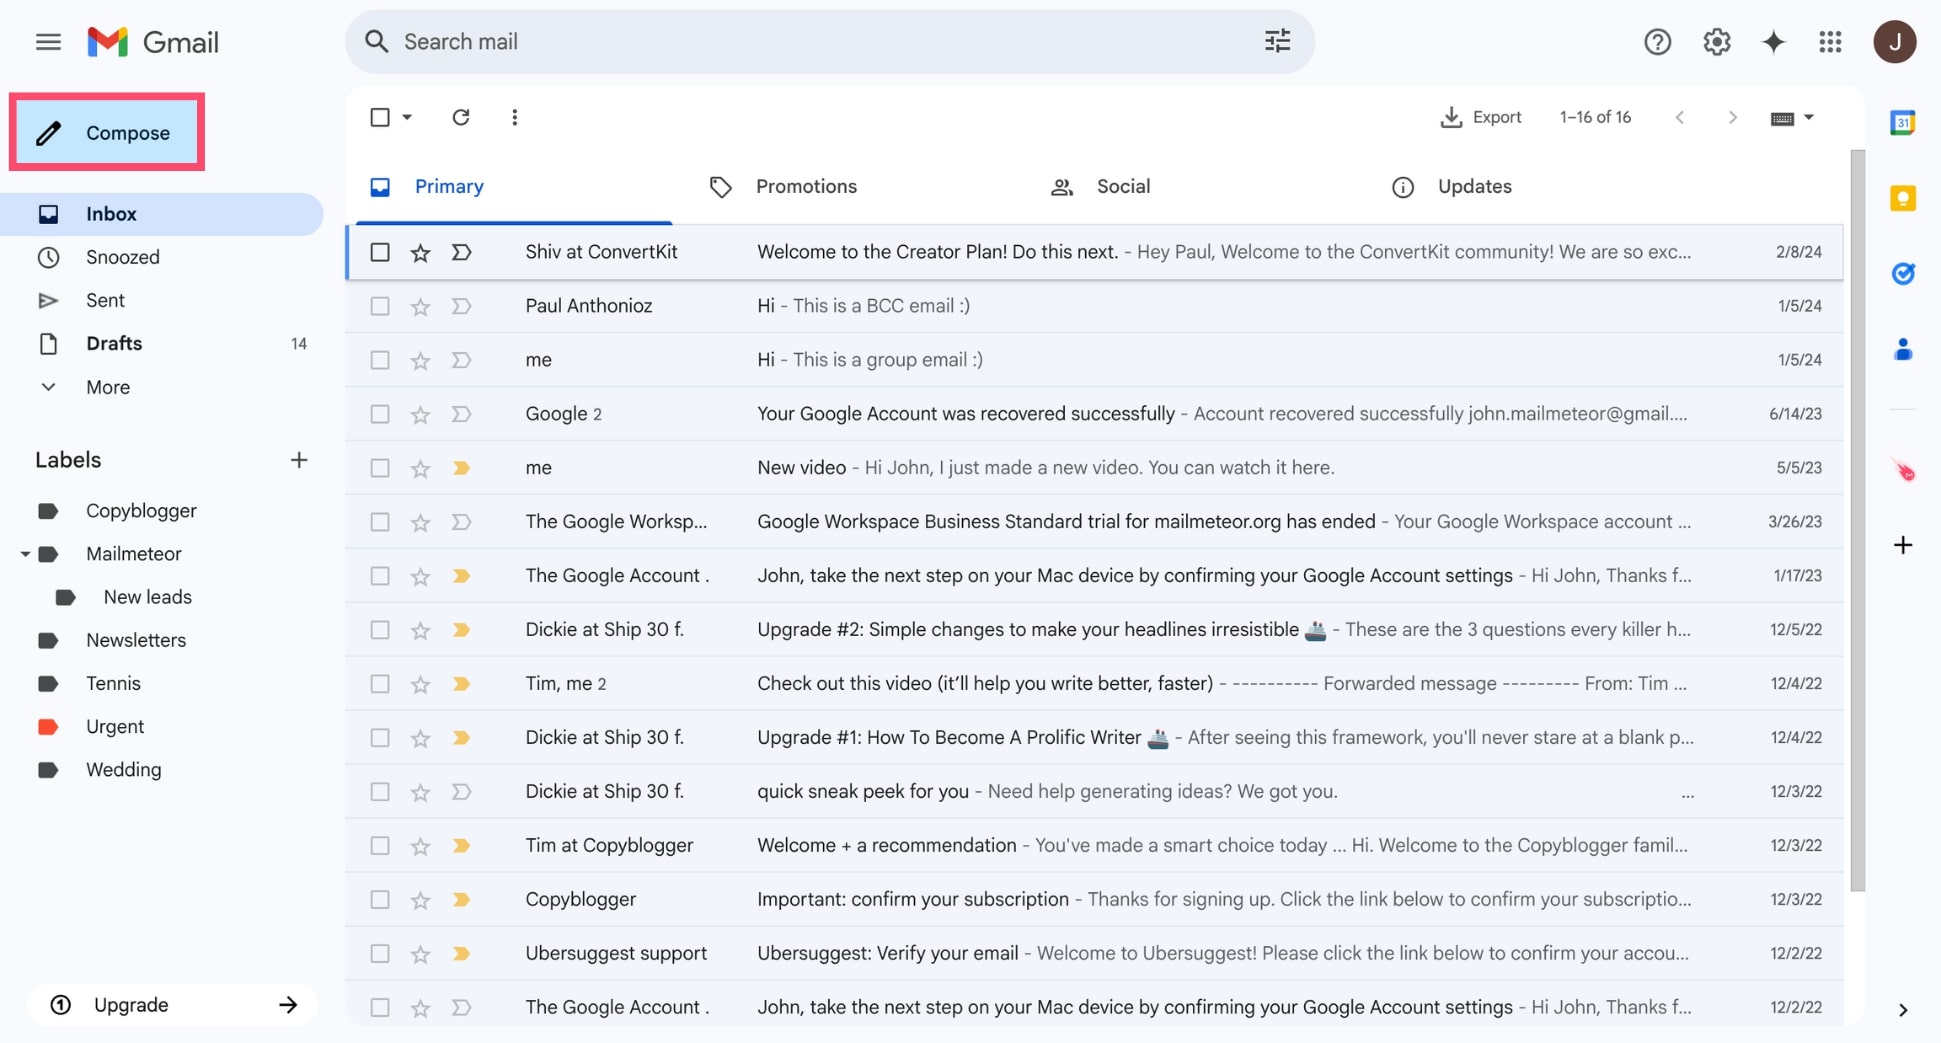Screen dimensions: 1941x1043
Task: Star the Ubersuggest support email
Action: 420,954
